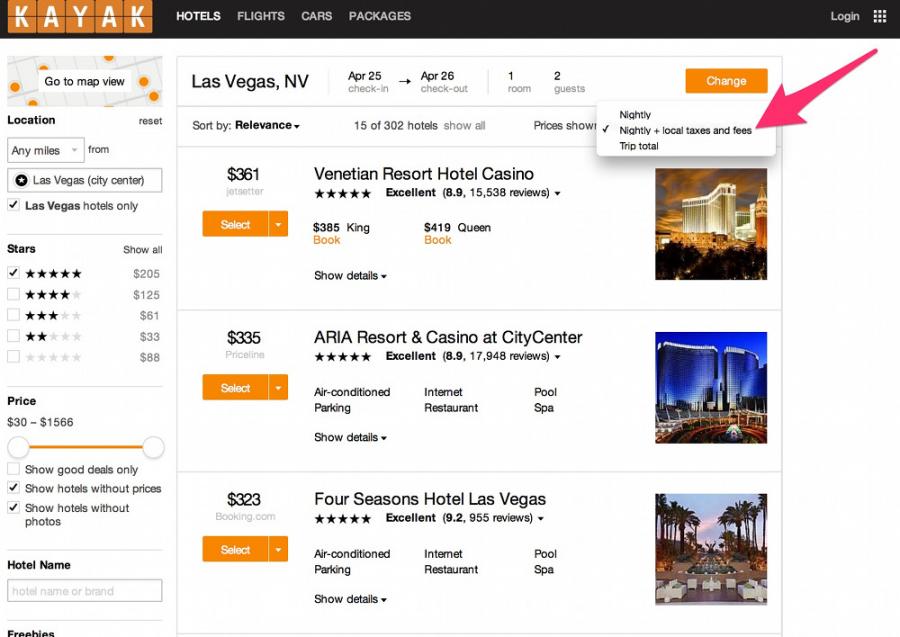
Task: Select the five-star rating filter stars
Action: 53,274
